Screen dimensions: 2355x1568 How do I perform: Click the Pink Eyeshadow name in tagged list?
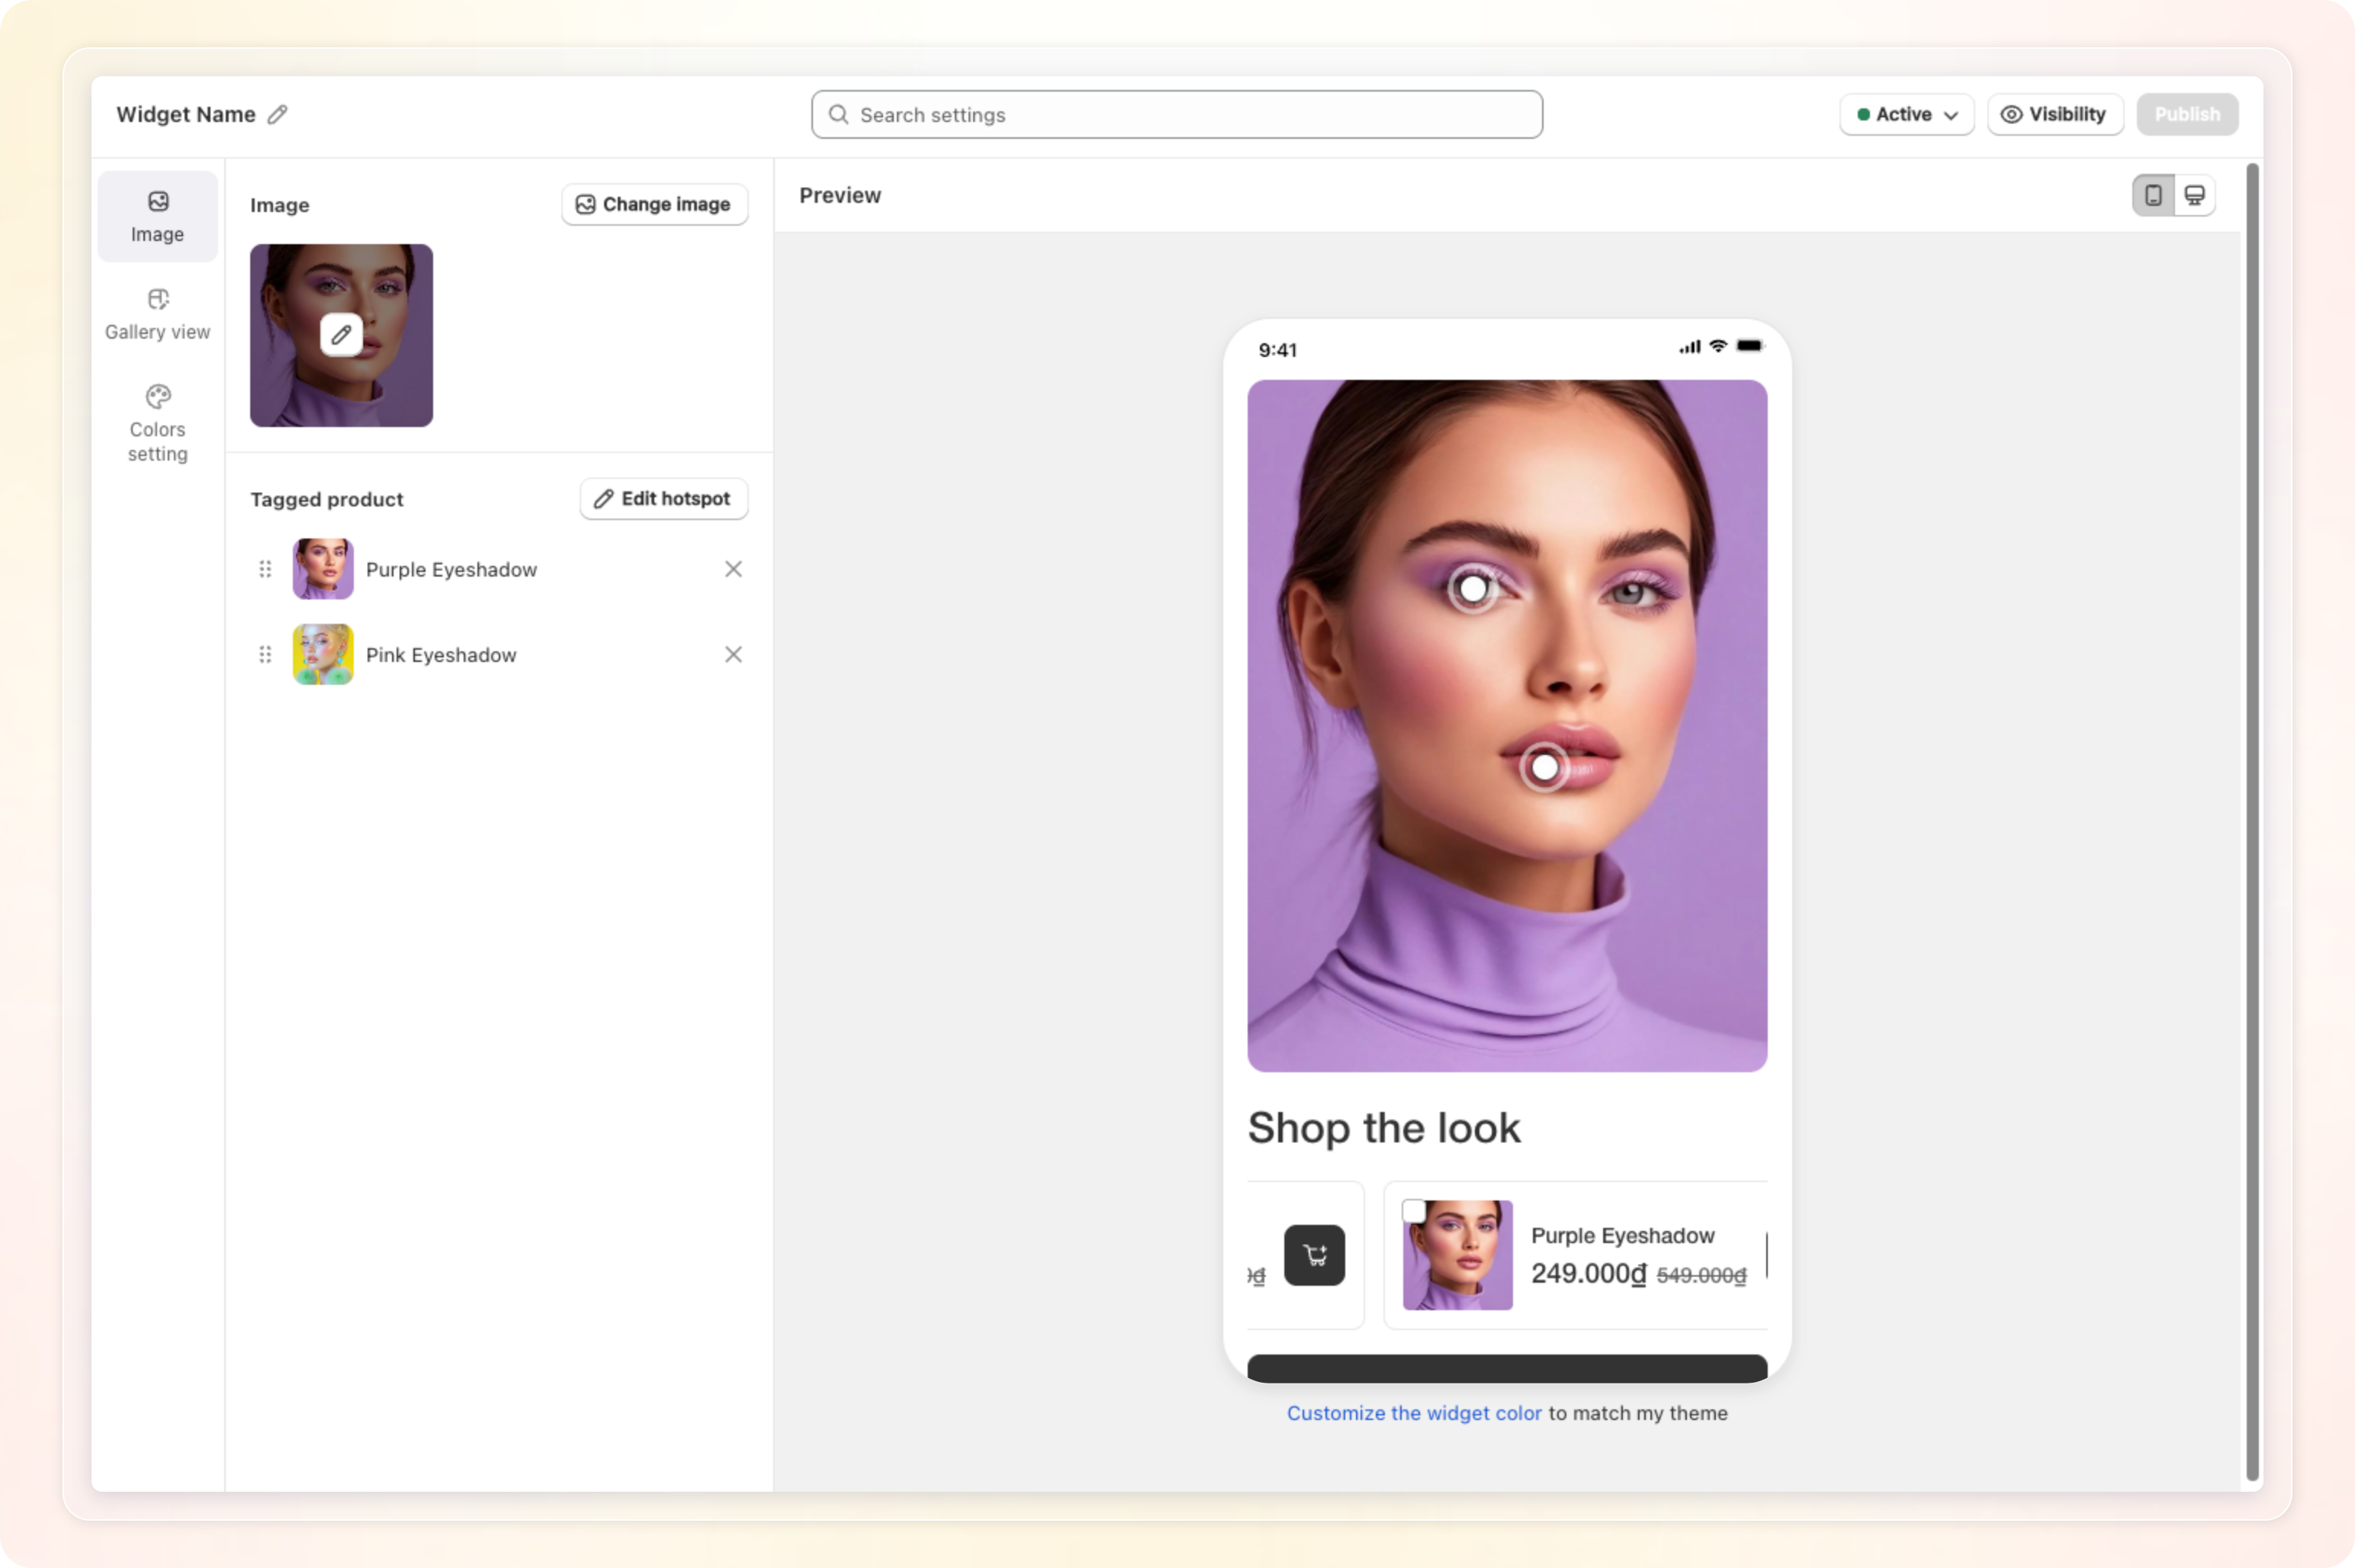[x=441, y=655]
